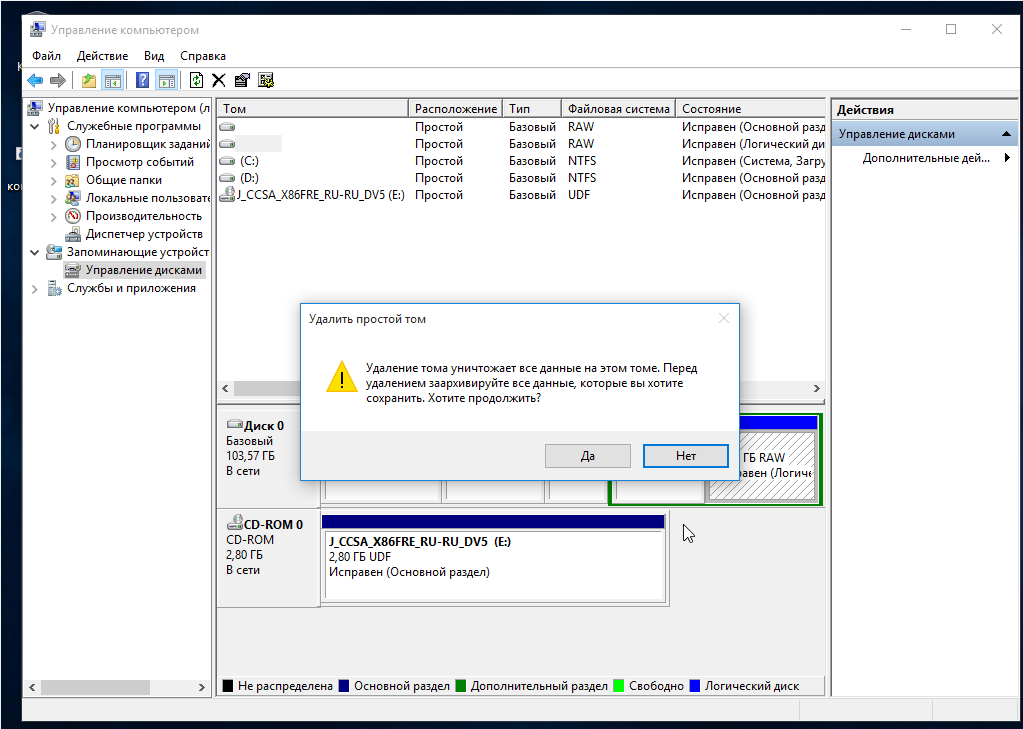Expand the Службы и приложения node
1023x729 pixels.
[35, 289]
